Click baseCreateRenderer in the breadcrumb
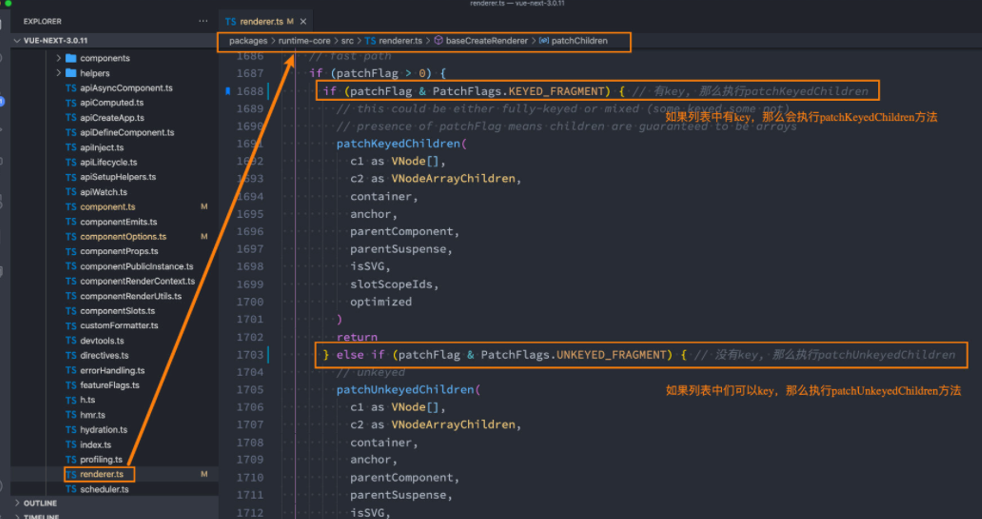Screen dimensions: 982x519 click(487, 41)
